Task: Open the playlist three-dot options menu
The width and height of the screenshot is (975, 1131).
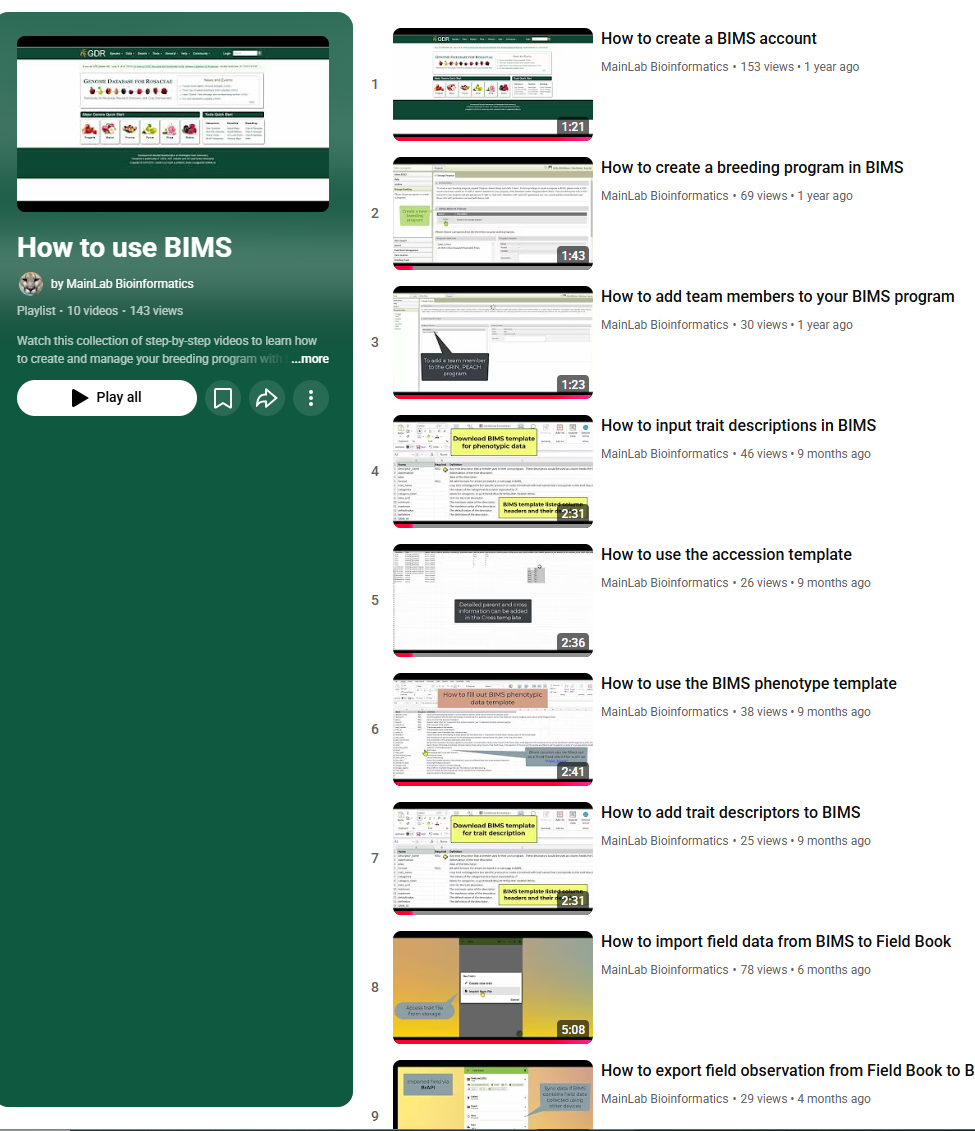Action: 310,398
